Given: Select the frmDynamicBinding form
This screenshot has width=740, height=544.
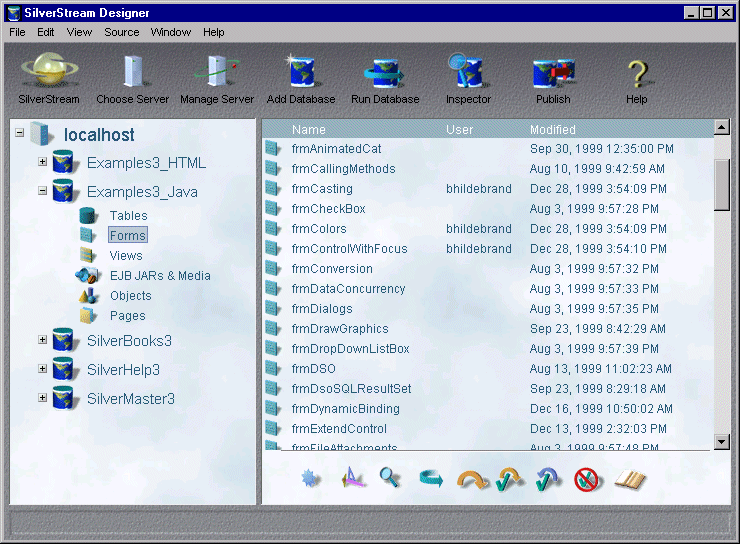Looking at the screenshot, I should 345,409.
